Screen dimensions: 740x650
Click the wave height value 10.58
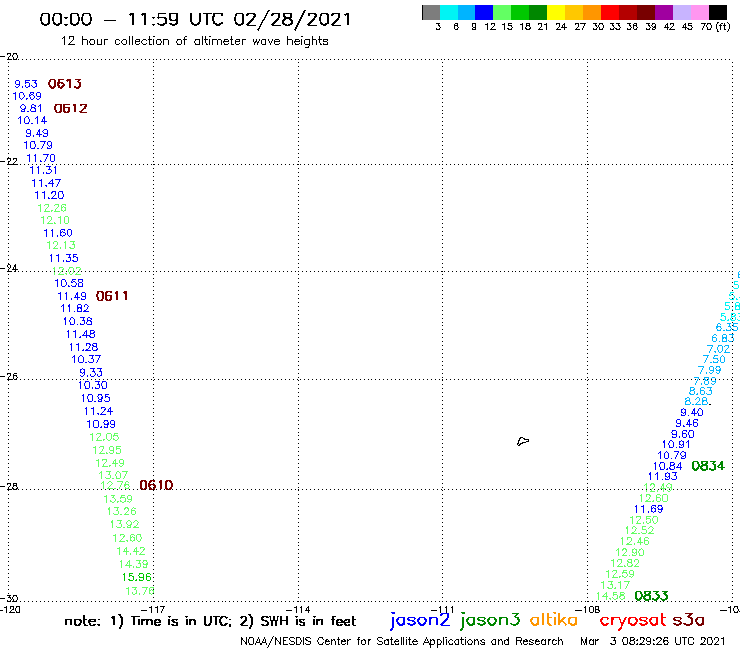[69, 283]
